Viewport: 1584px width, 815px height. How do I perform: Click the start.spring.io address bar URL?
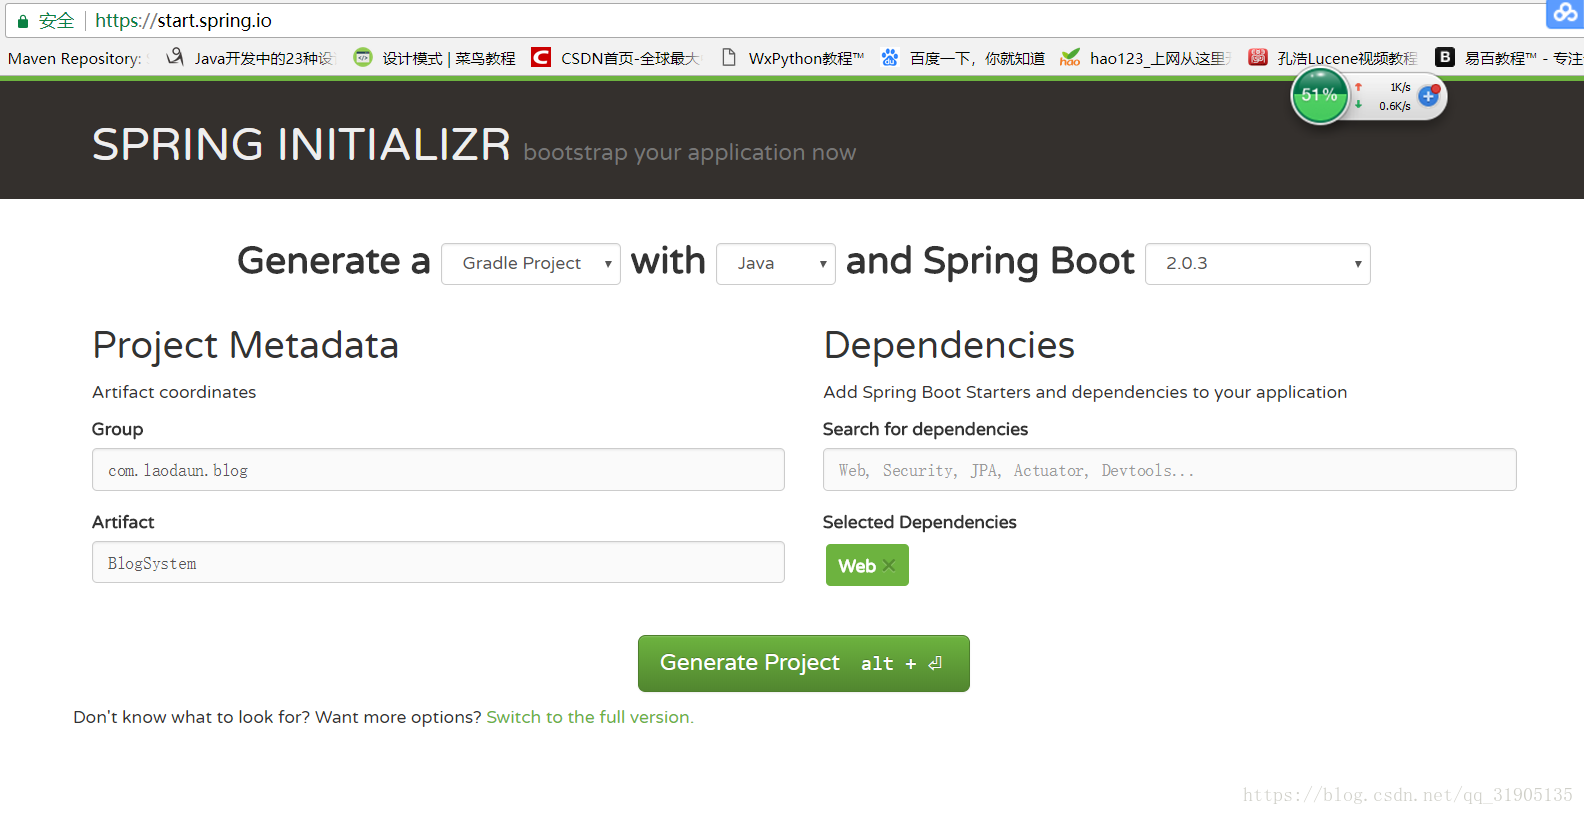point(183,20)
